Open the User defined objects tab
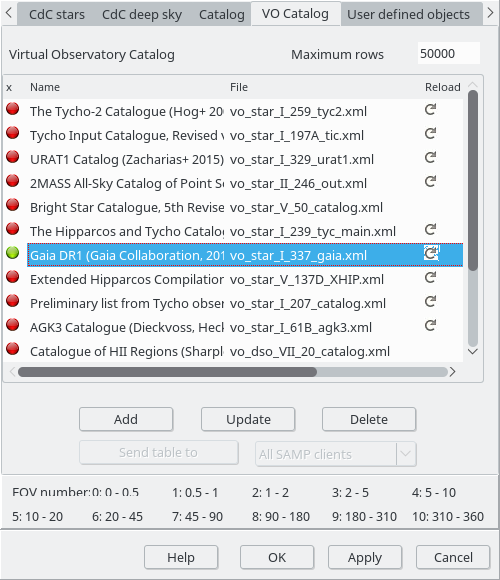 408,14
